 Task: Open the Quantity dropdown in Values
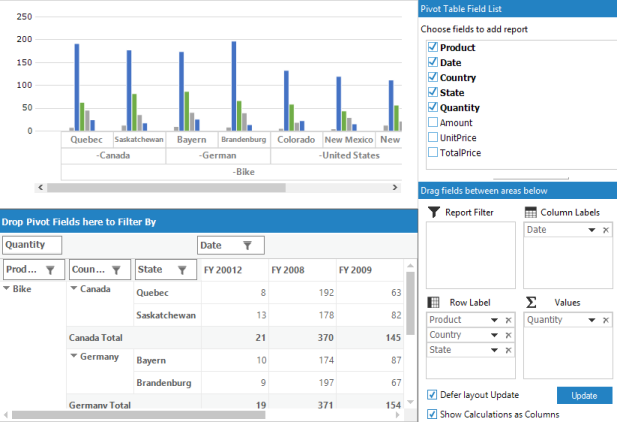coord(591,320)
